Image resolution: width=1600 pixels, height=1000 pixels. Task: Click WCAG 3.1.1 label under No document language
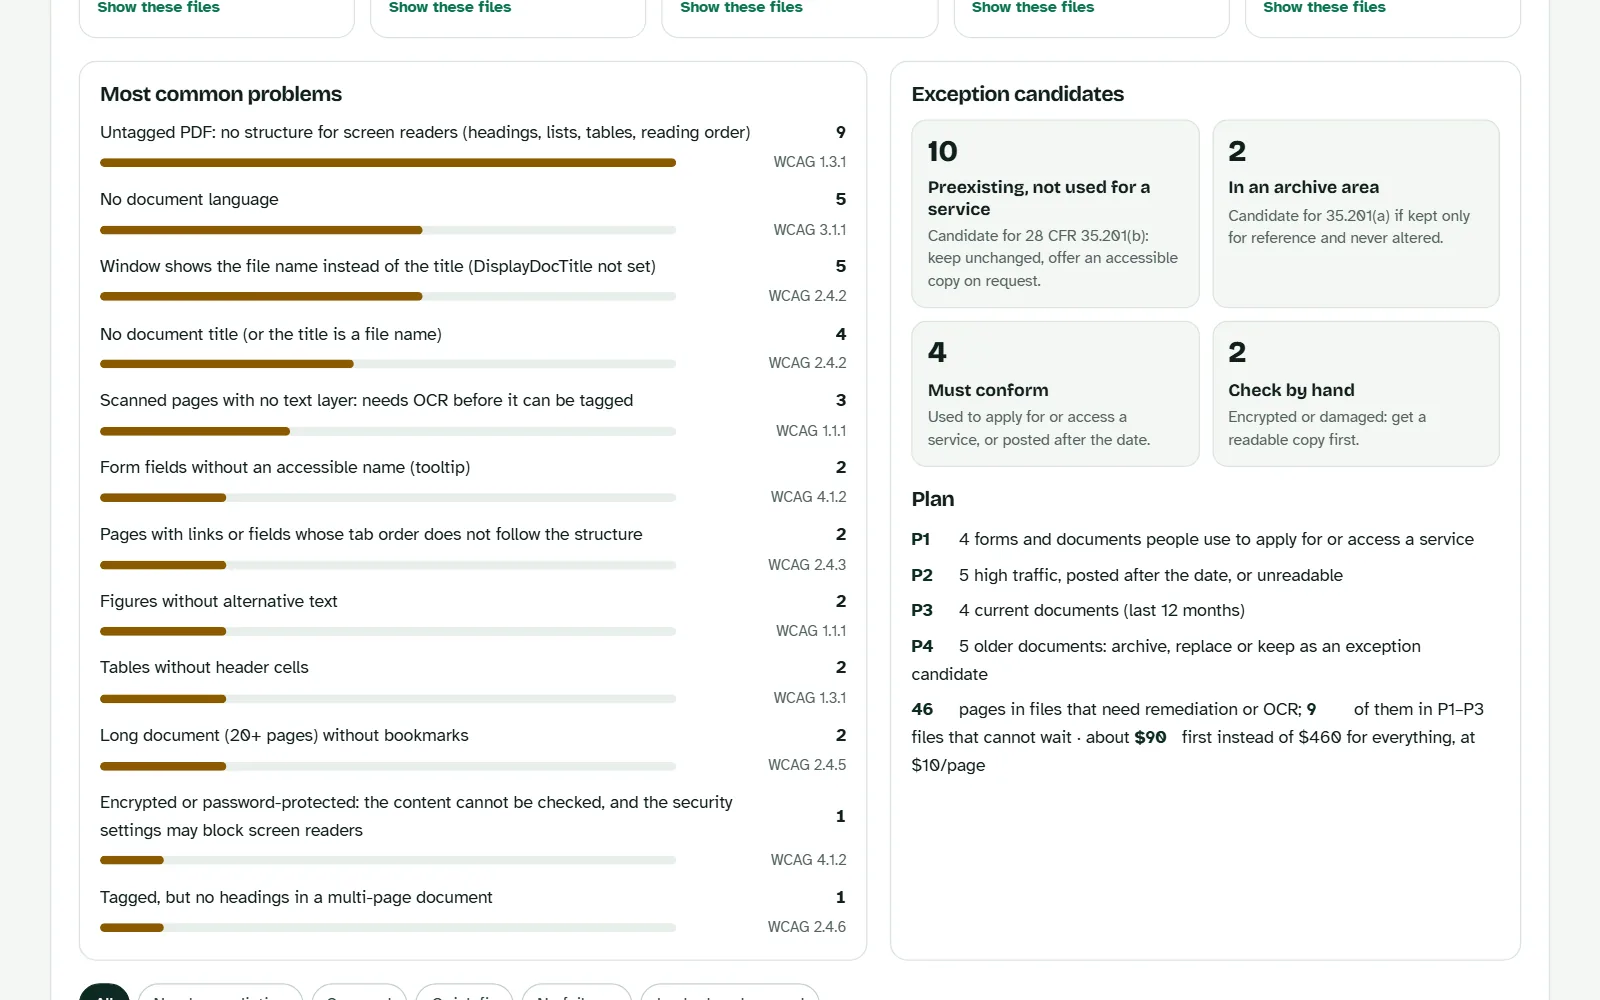tap(810, 230)
